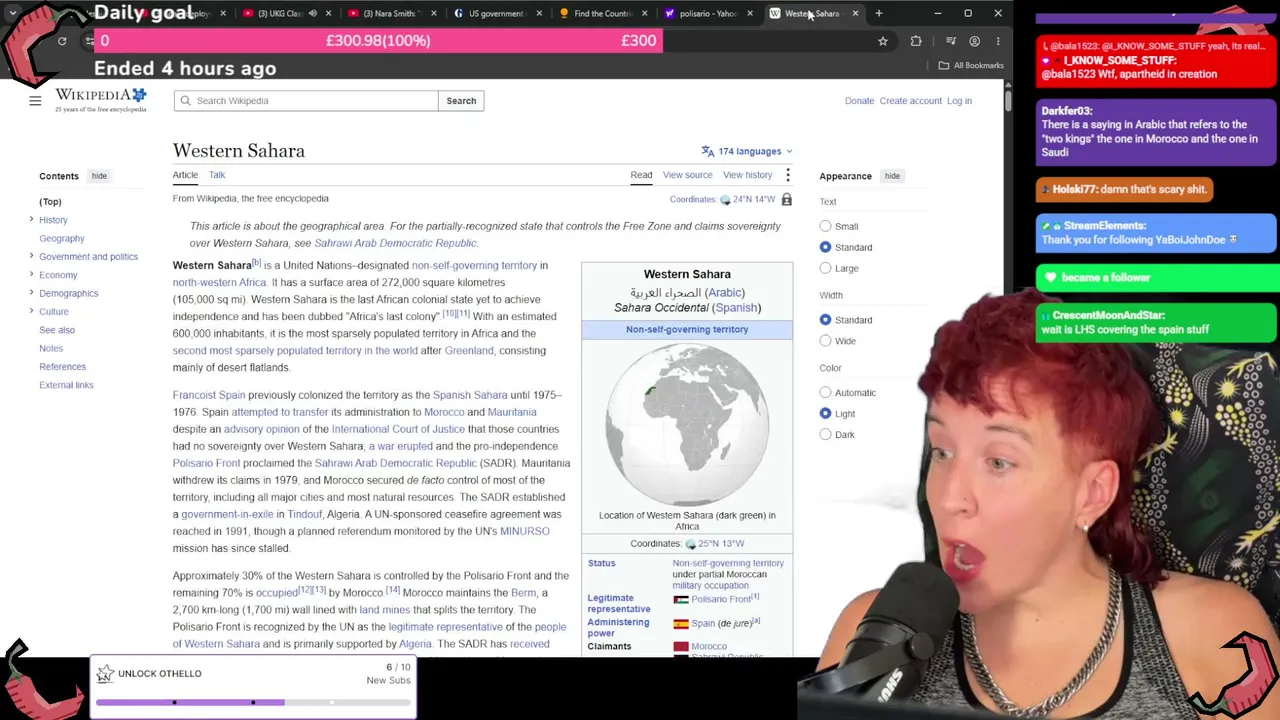
Task: Select Standard text size radio
Action: click(826, 247)
